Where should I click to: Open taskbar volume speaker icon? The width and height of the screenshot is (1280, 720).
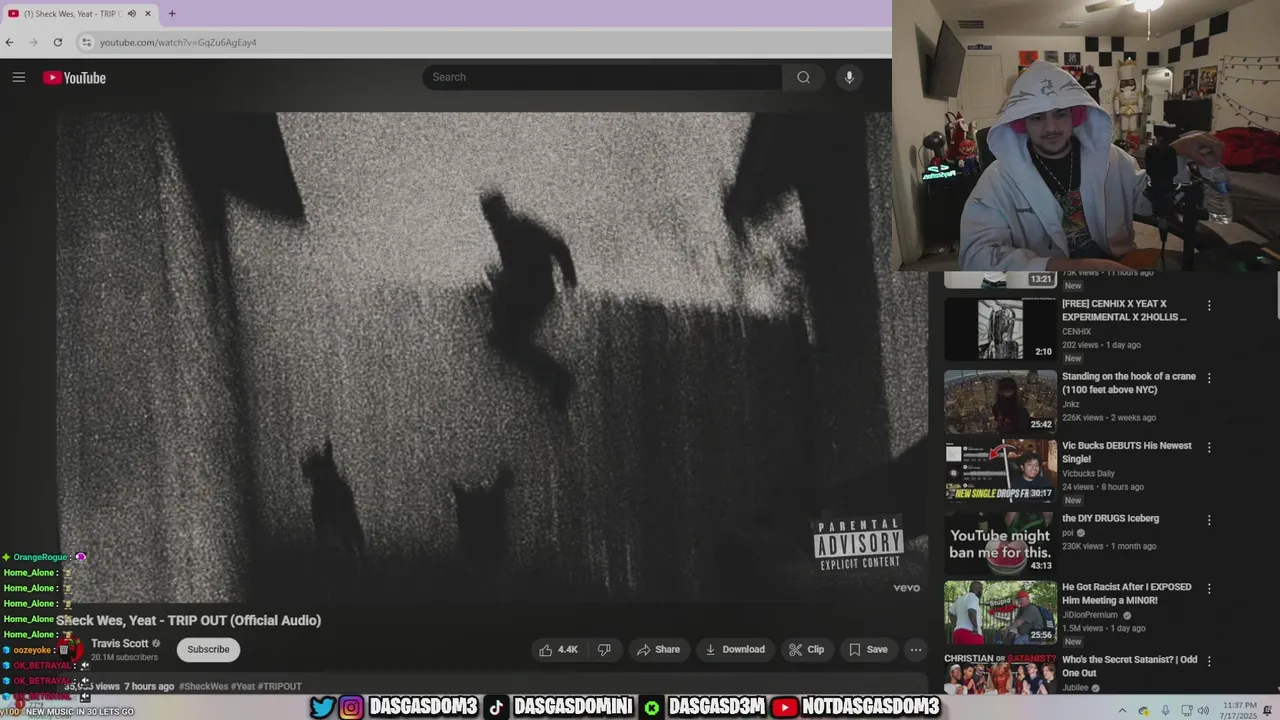tap(1203, 711)
